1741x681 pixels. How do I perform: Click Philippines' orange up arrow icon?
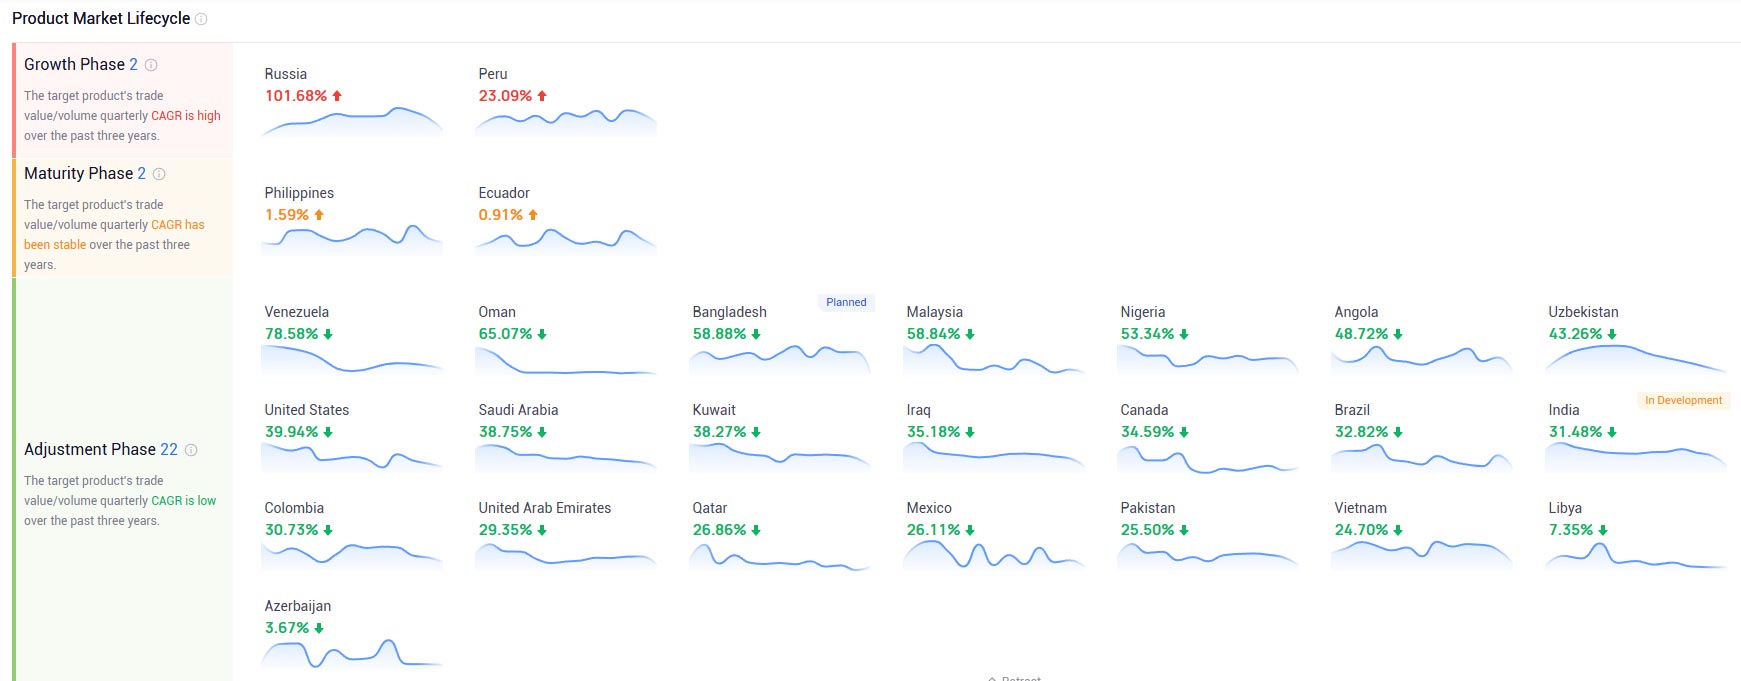[x=319, y=215]
